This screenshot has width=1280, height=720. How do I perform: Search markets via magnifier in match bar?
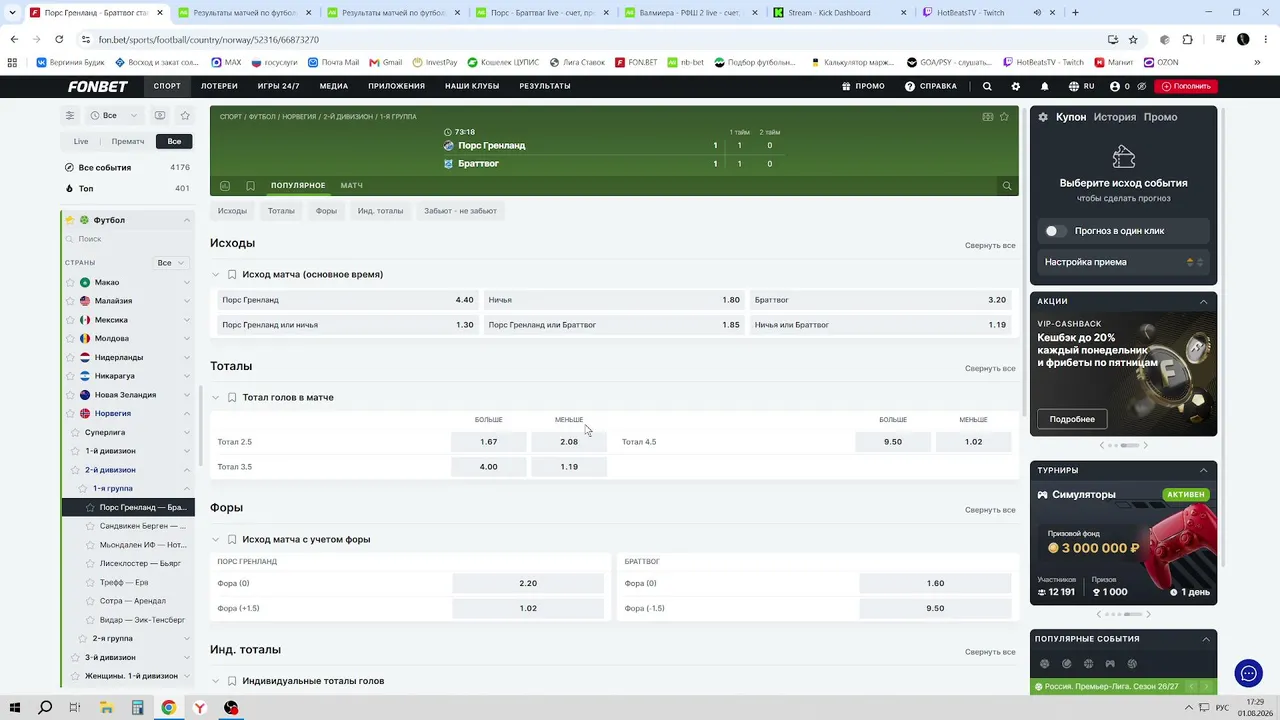[1007, 186]
